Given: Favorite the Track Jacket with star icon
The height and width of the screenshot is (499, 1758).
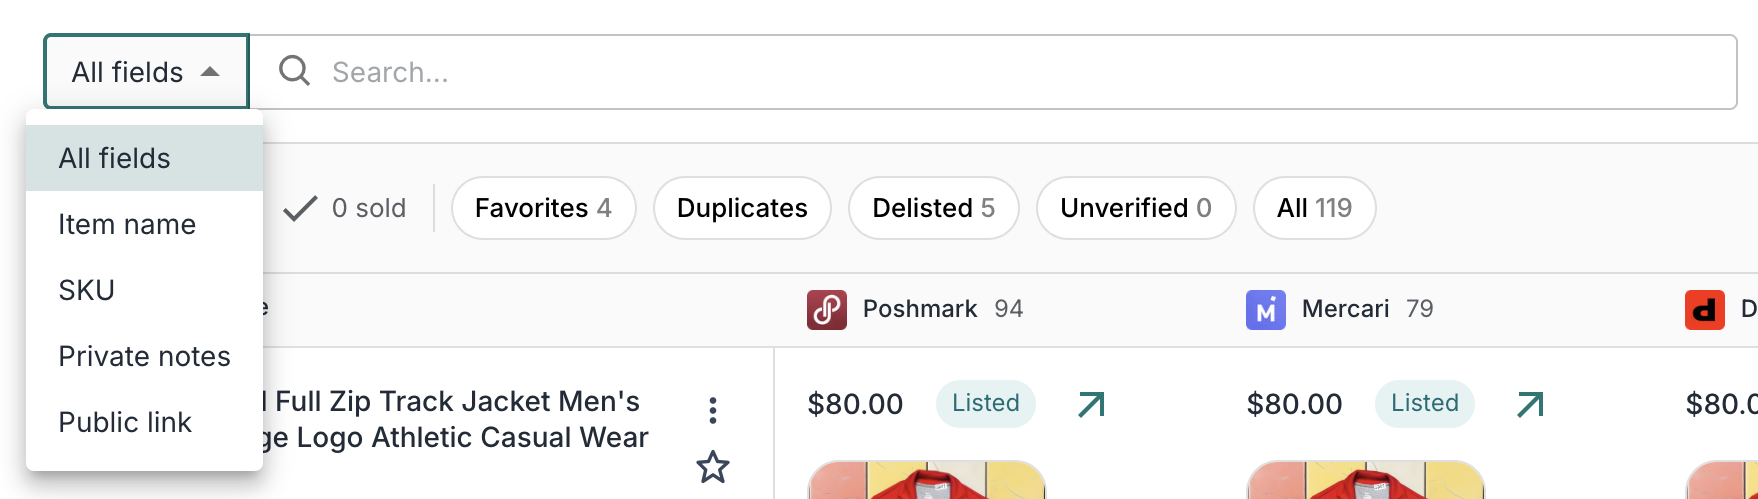Looking at the screenshot, I should click(x=713, y=466).
